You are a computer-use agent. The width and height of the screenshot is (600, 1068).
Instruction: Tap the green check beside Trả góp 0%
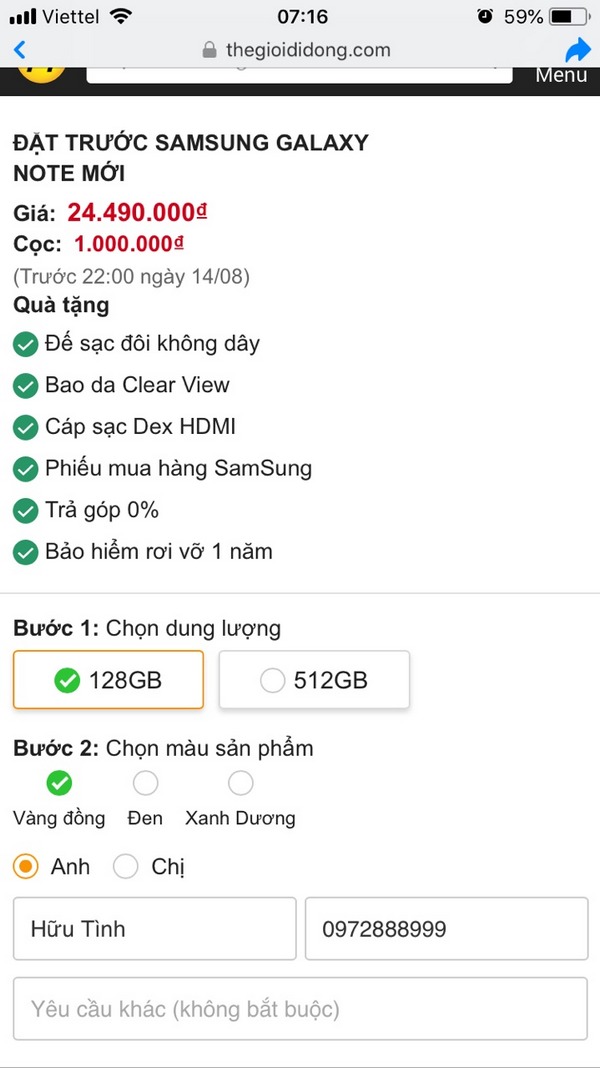pyautogui.click(x=26, y=510)
